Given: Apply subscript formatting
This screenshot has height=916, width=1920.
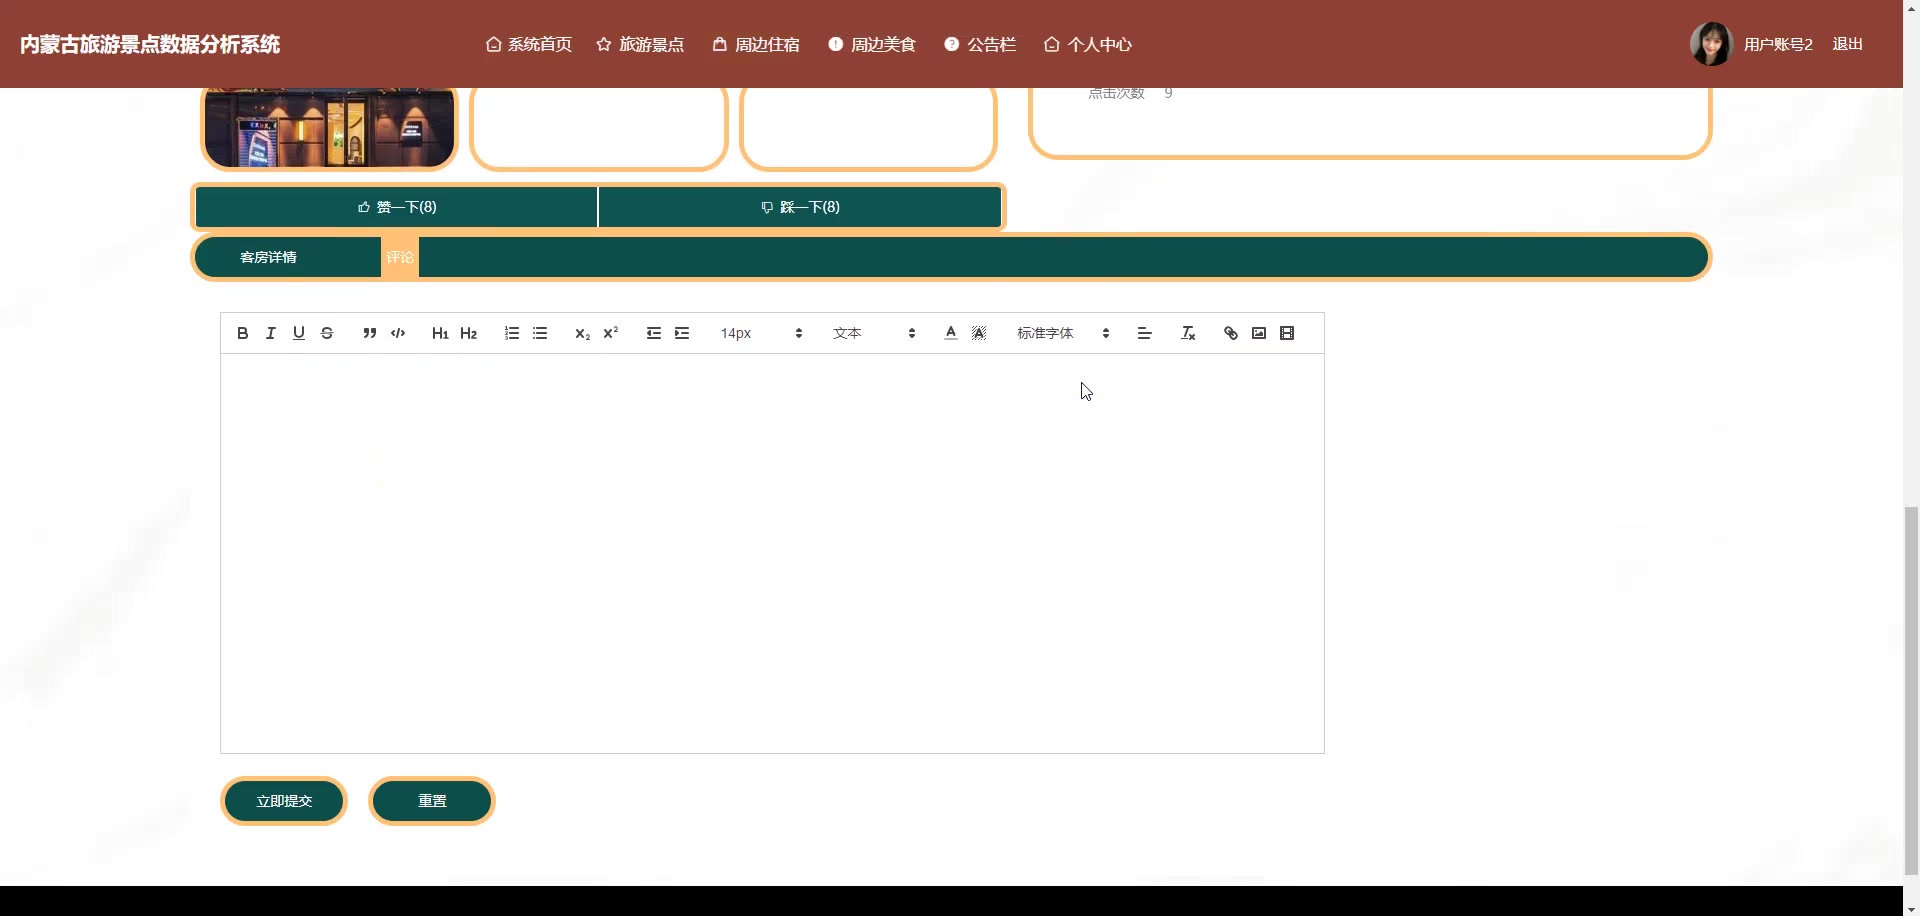Looking at the screenshot, I should (x=582, y=333).
